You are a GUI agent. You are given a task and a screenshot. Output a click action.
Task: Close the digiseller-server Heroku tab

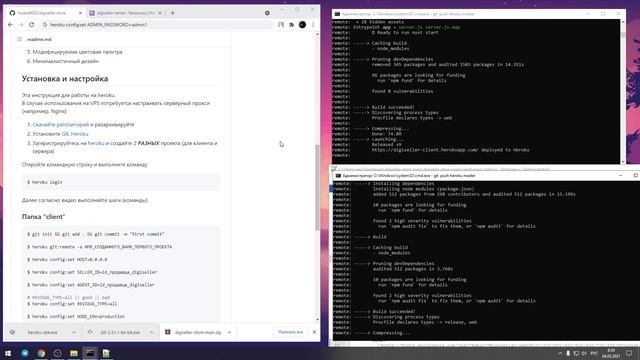[x=160, y=13]
